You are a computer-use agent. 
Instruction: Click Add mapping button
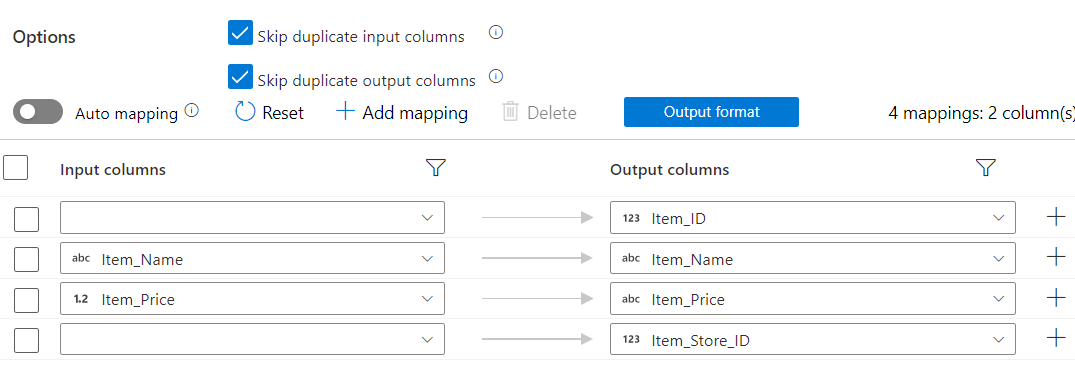click(x=402, y=112)
